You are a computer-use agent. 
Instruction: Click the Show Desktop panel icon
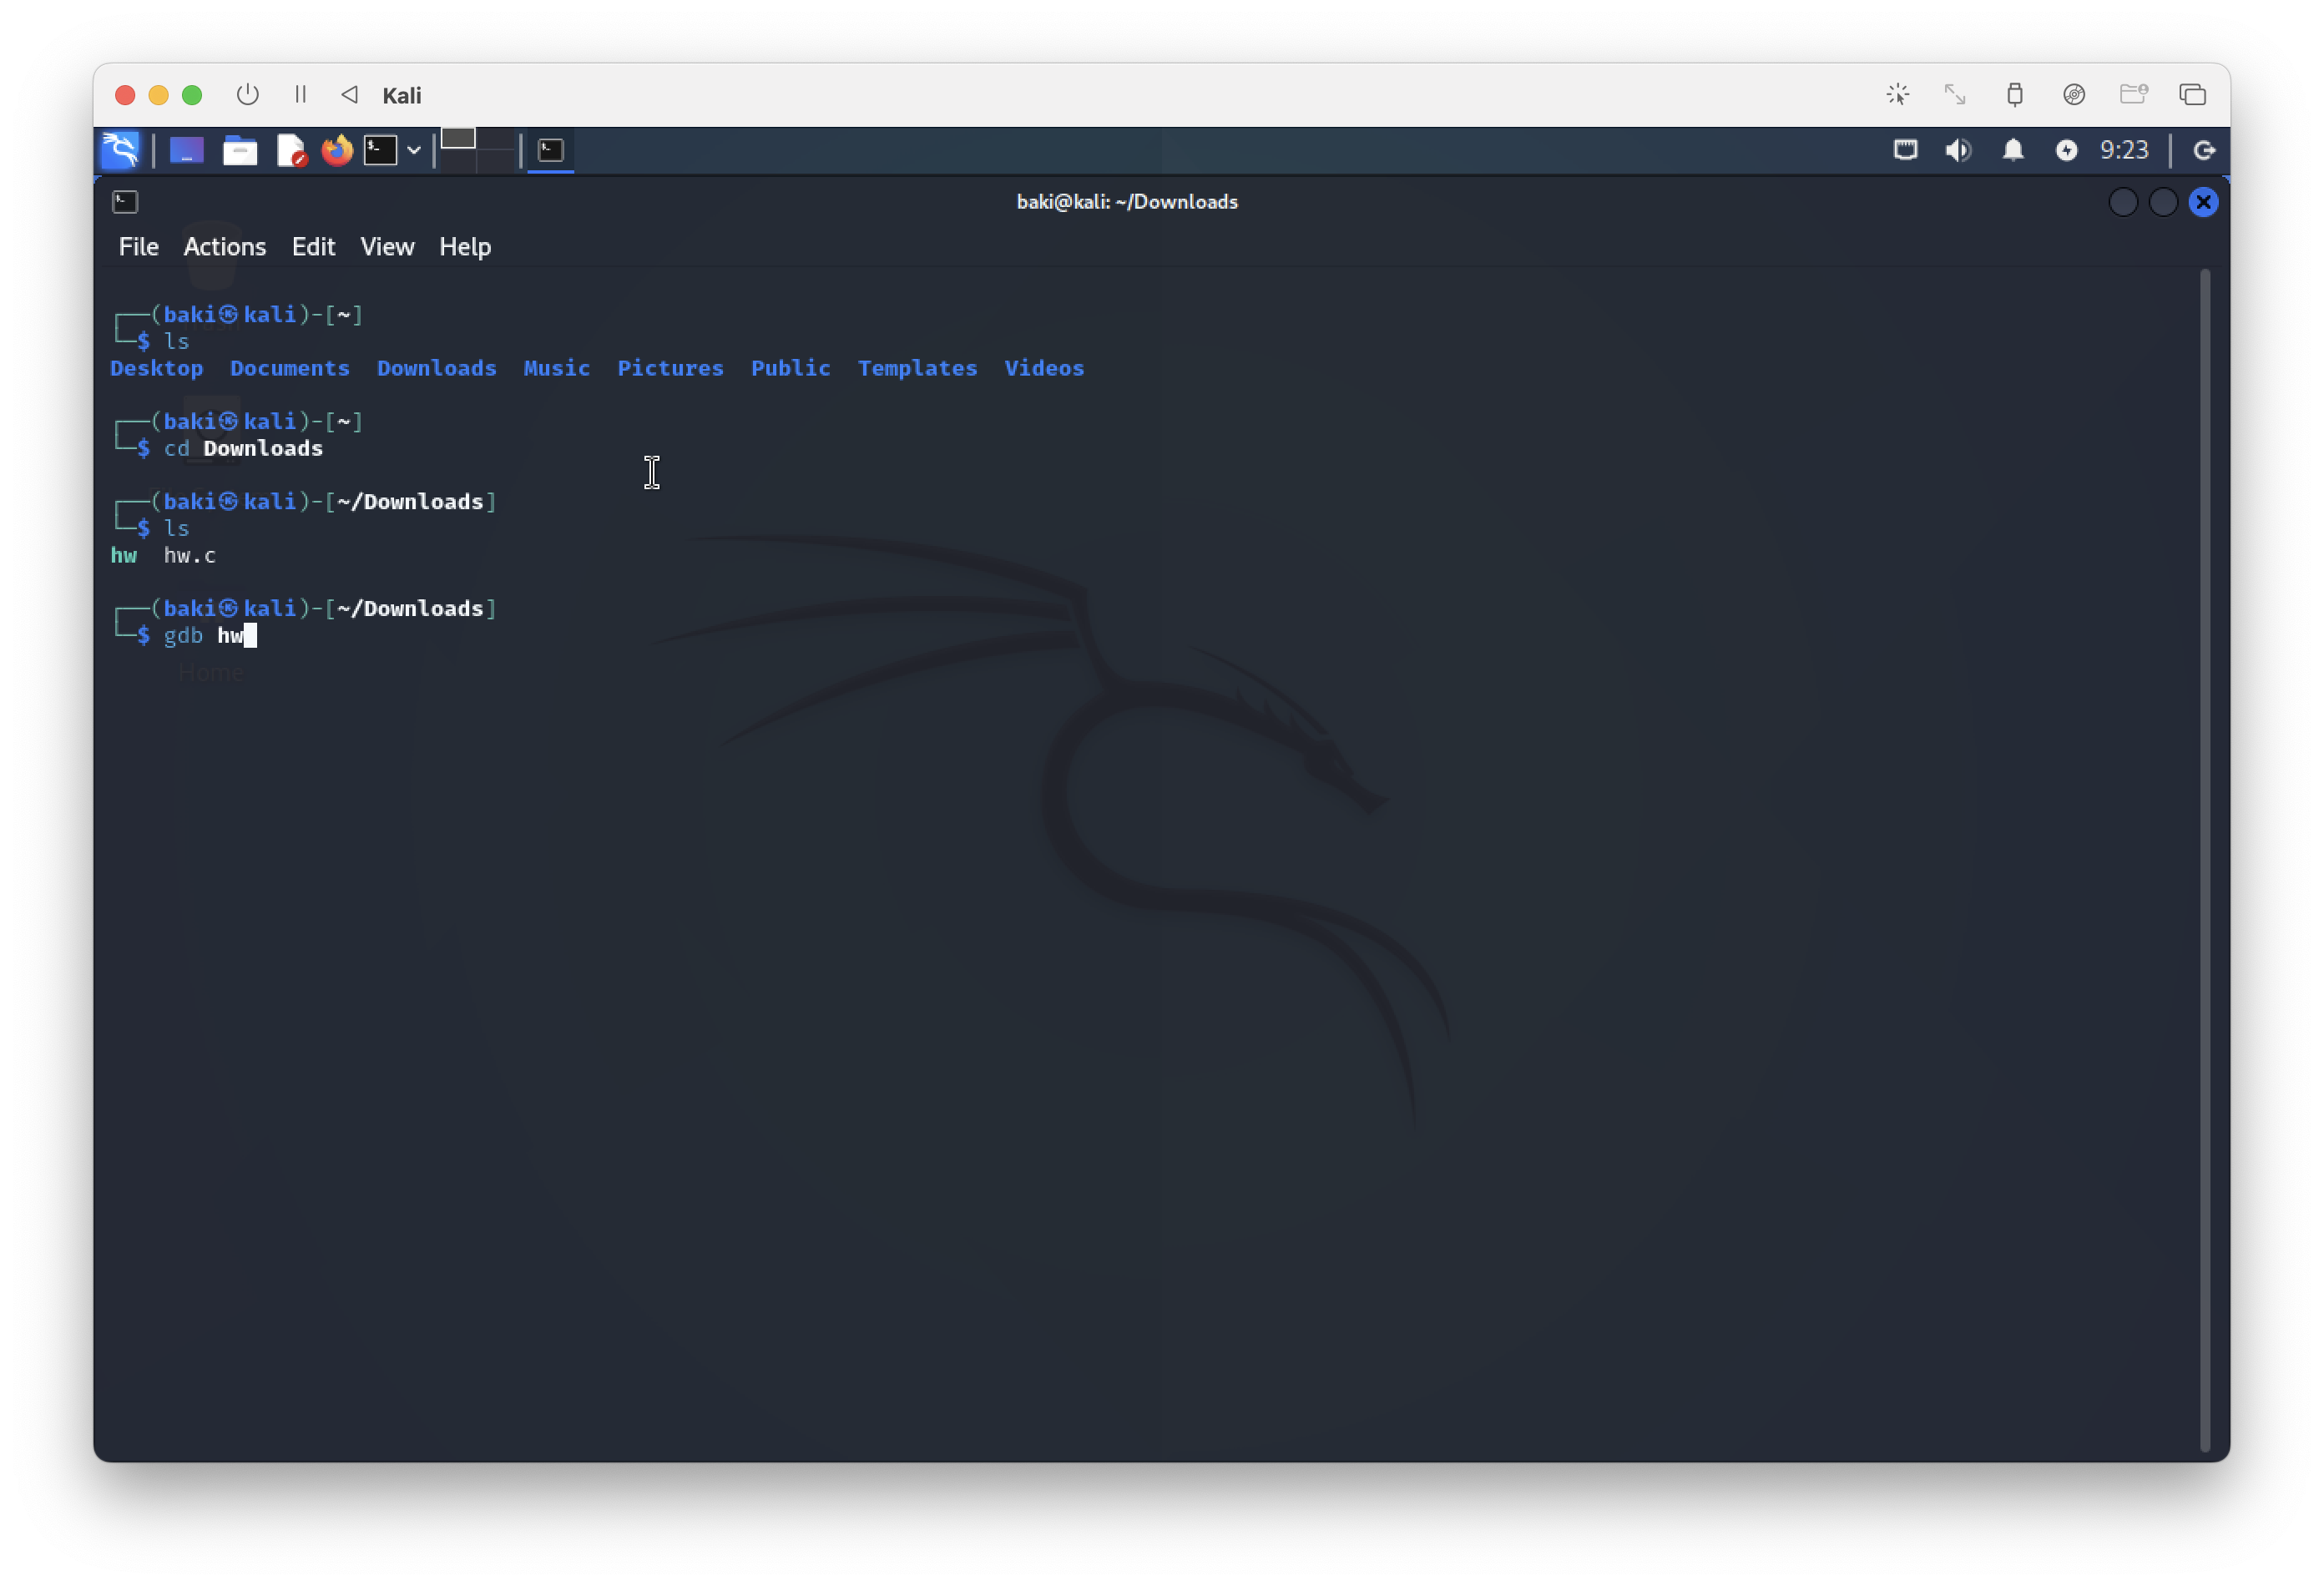pos(187,150)
